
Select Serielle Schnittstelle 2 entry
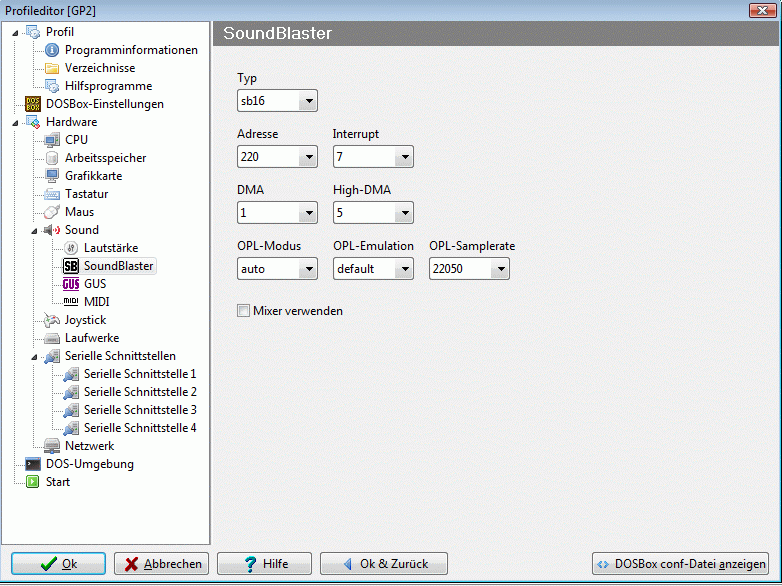[140, 392]
